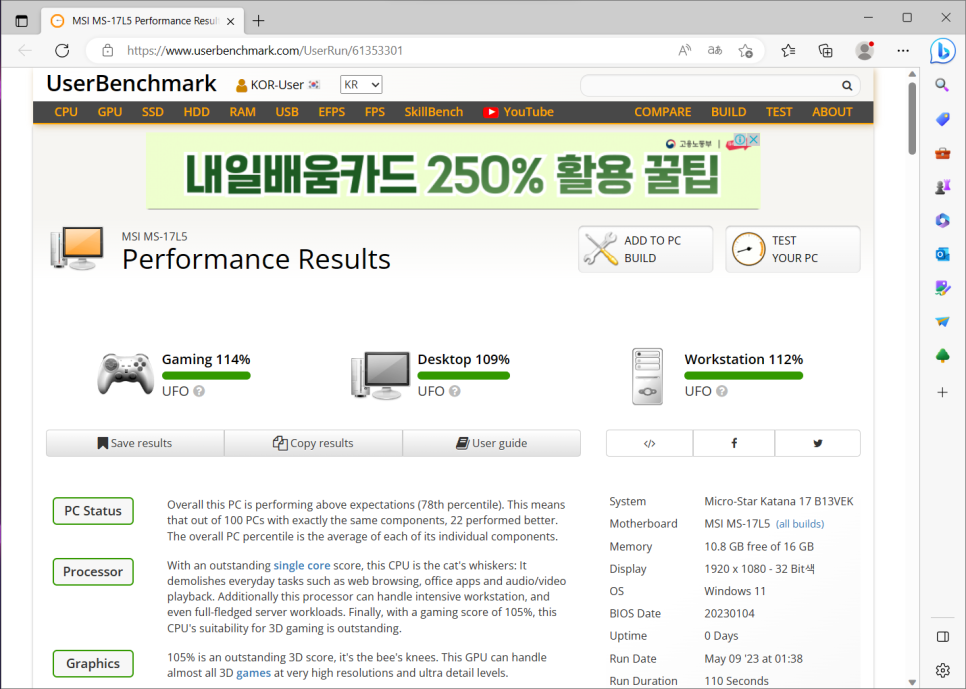
Task: Follow the single core link
Action: coord(302,565)
